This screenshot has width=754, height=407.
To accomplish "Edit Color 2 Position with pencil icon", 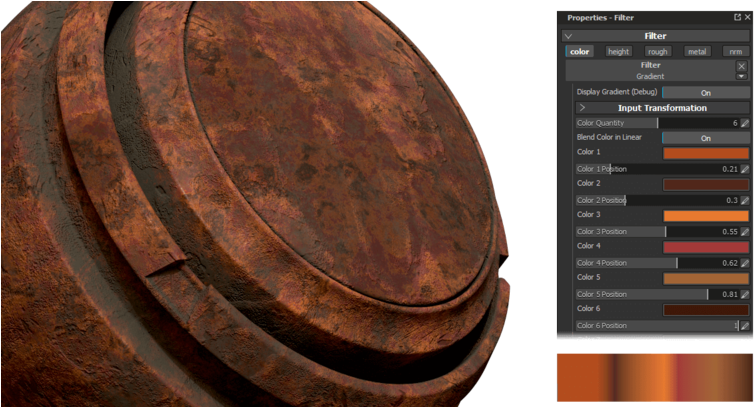I will click(745, 200).
